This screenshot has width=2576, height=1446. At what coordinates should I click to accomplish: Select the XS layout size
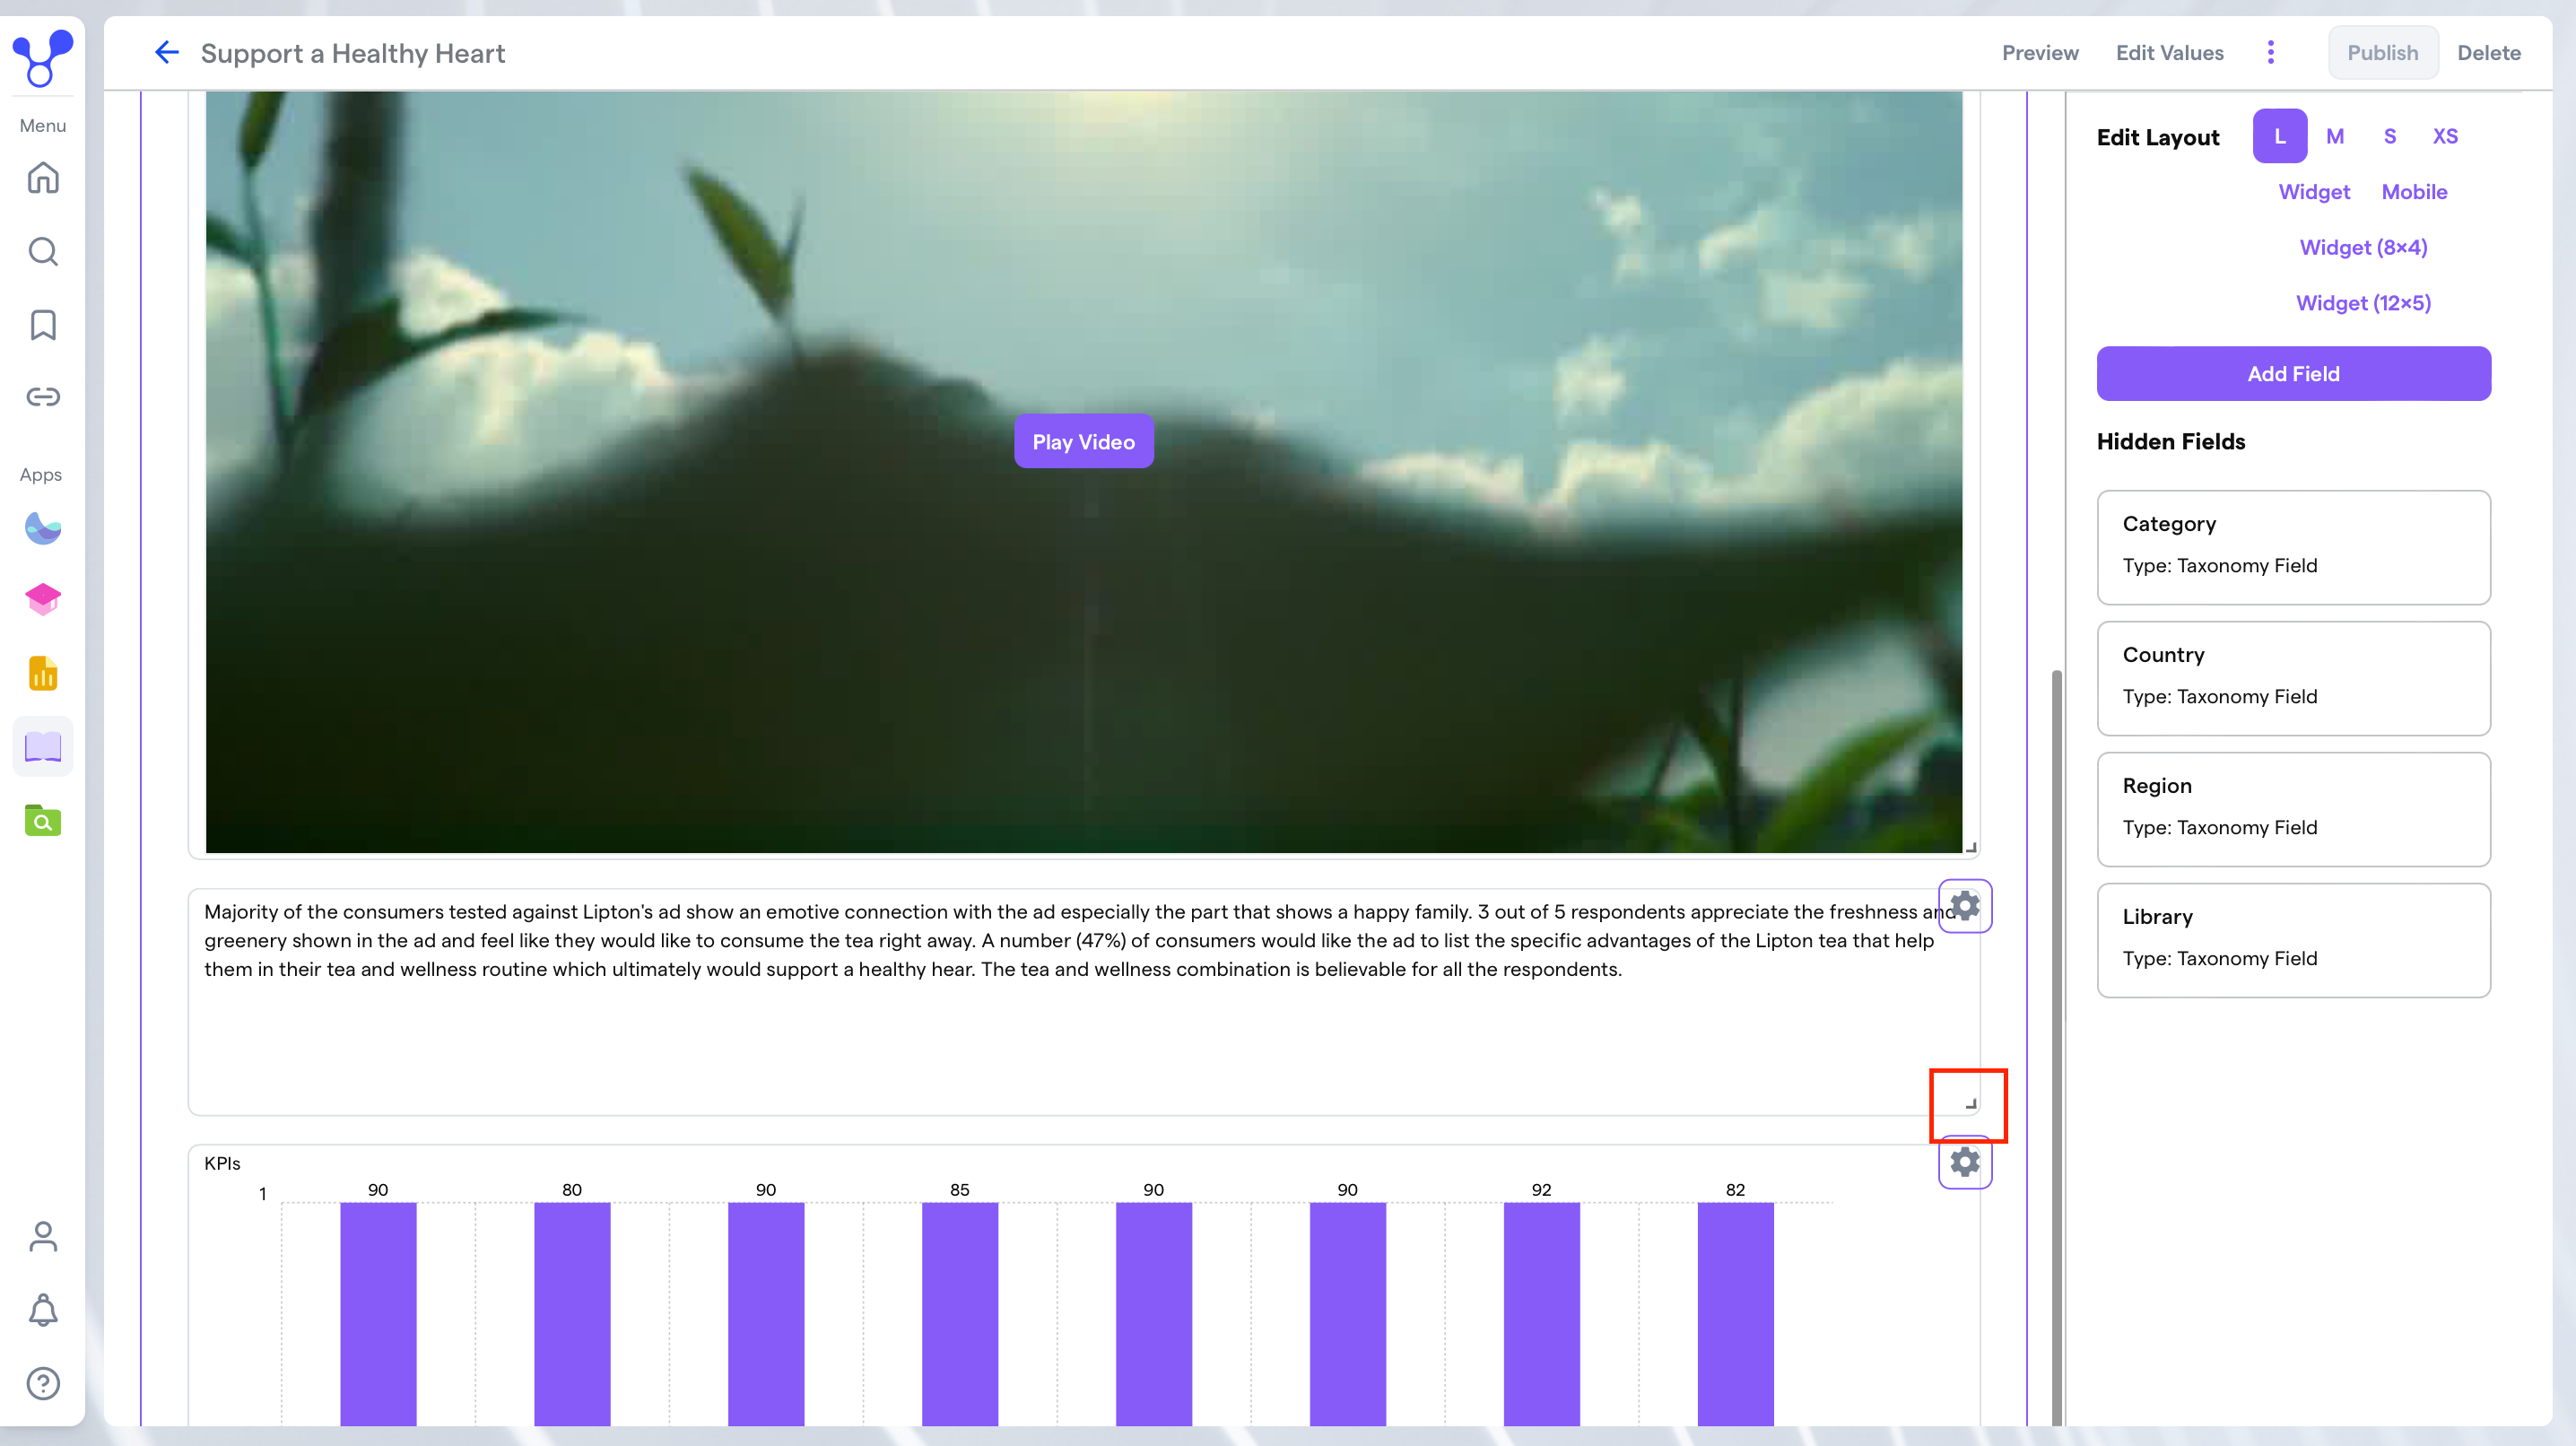[2445, 136]
